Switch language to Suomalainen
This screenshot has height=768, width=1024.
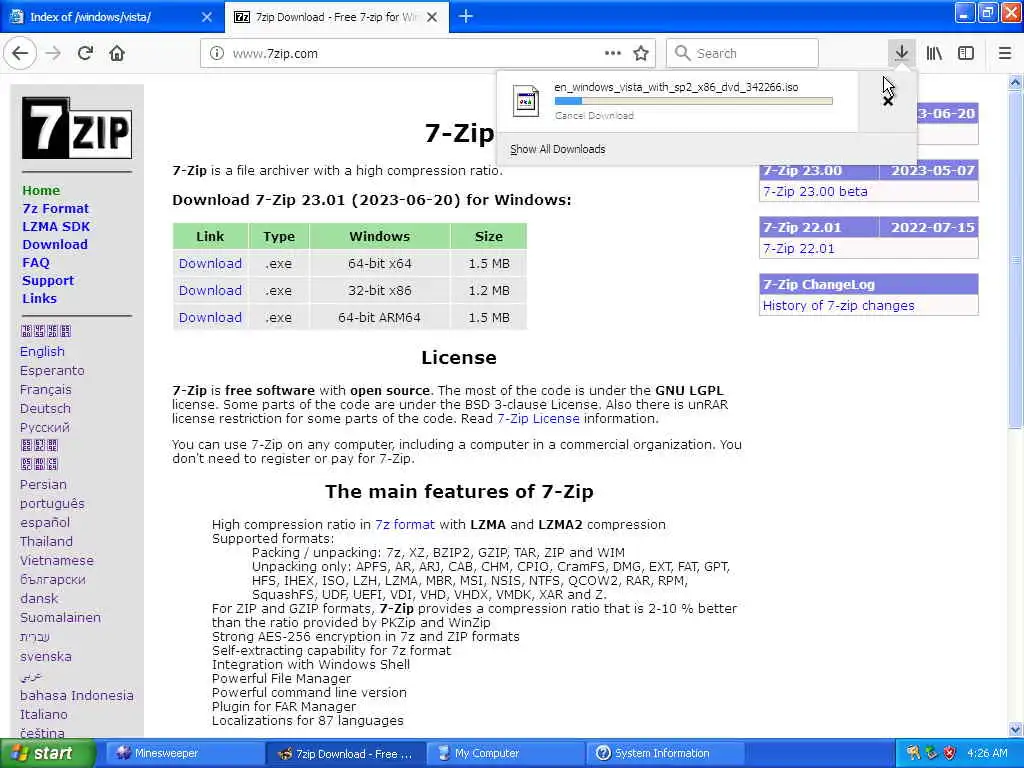click(60, 617)
